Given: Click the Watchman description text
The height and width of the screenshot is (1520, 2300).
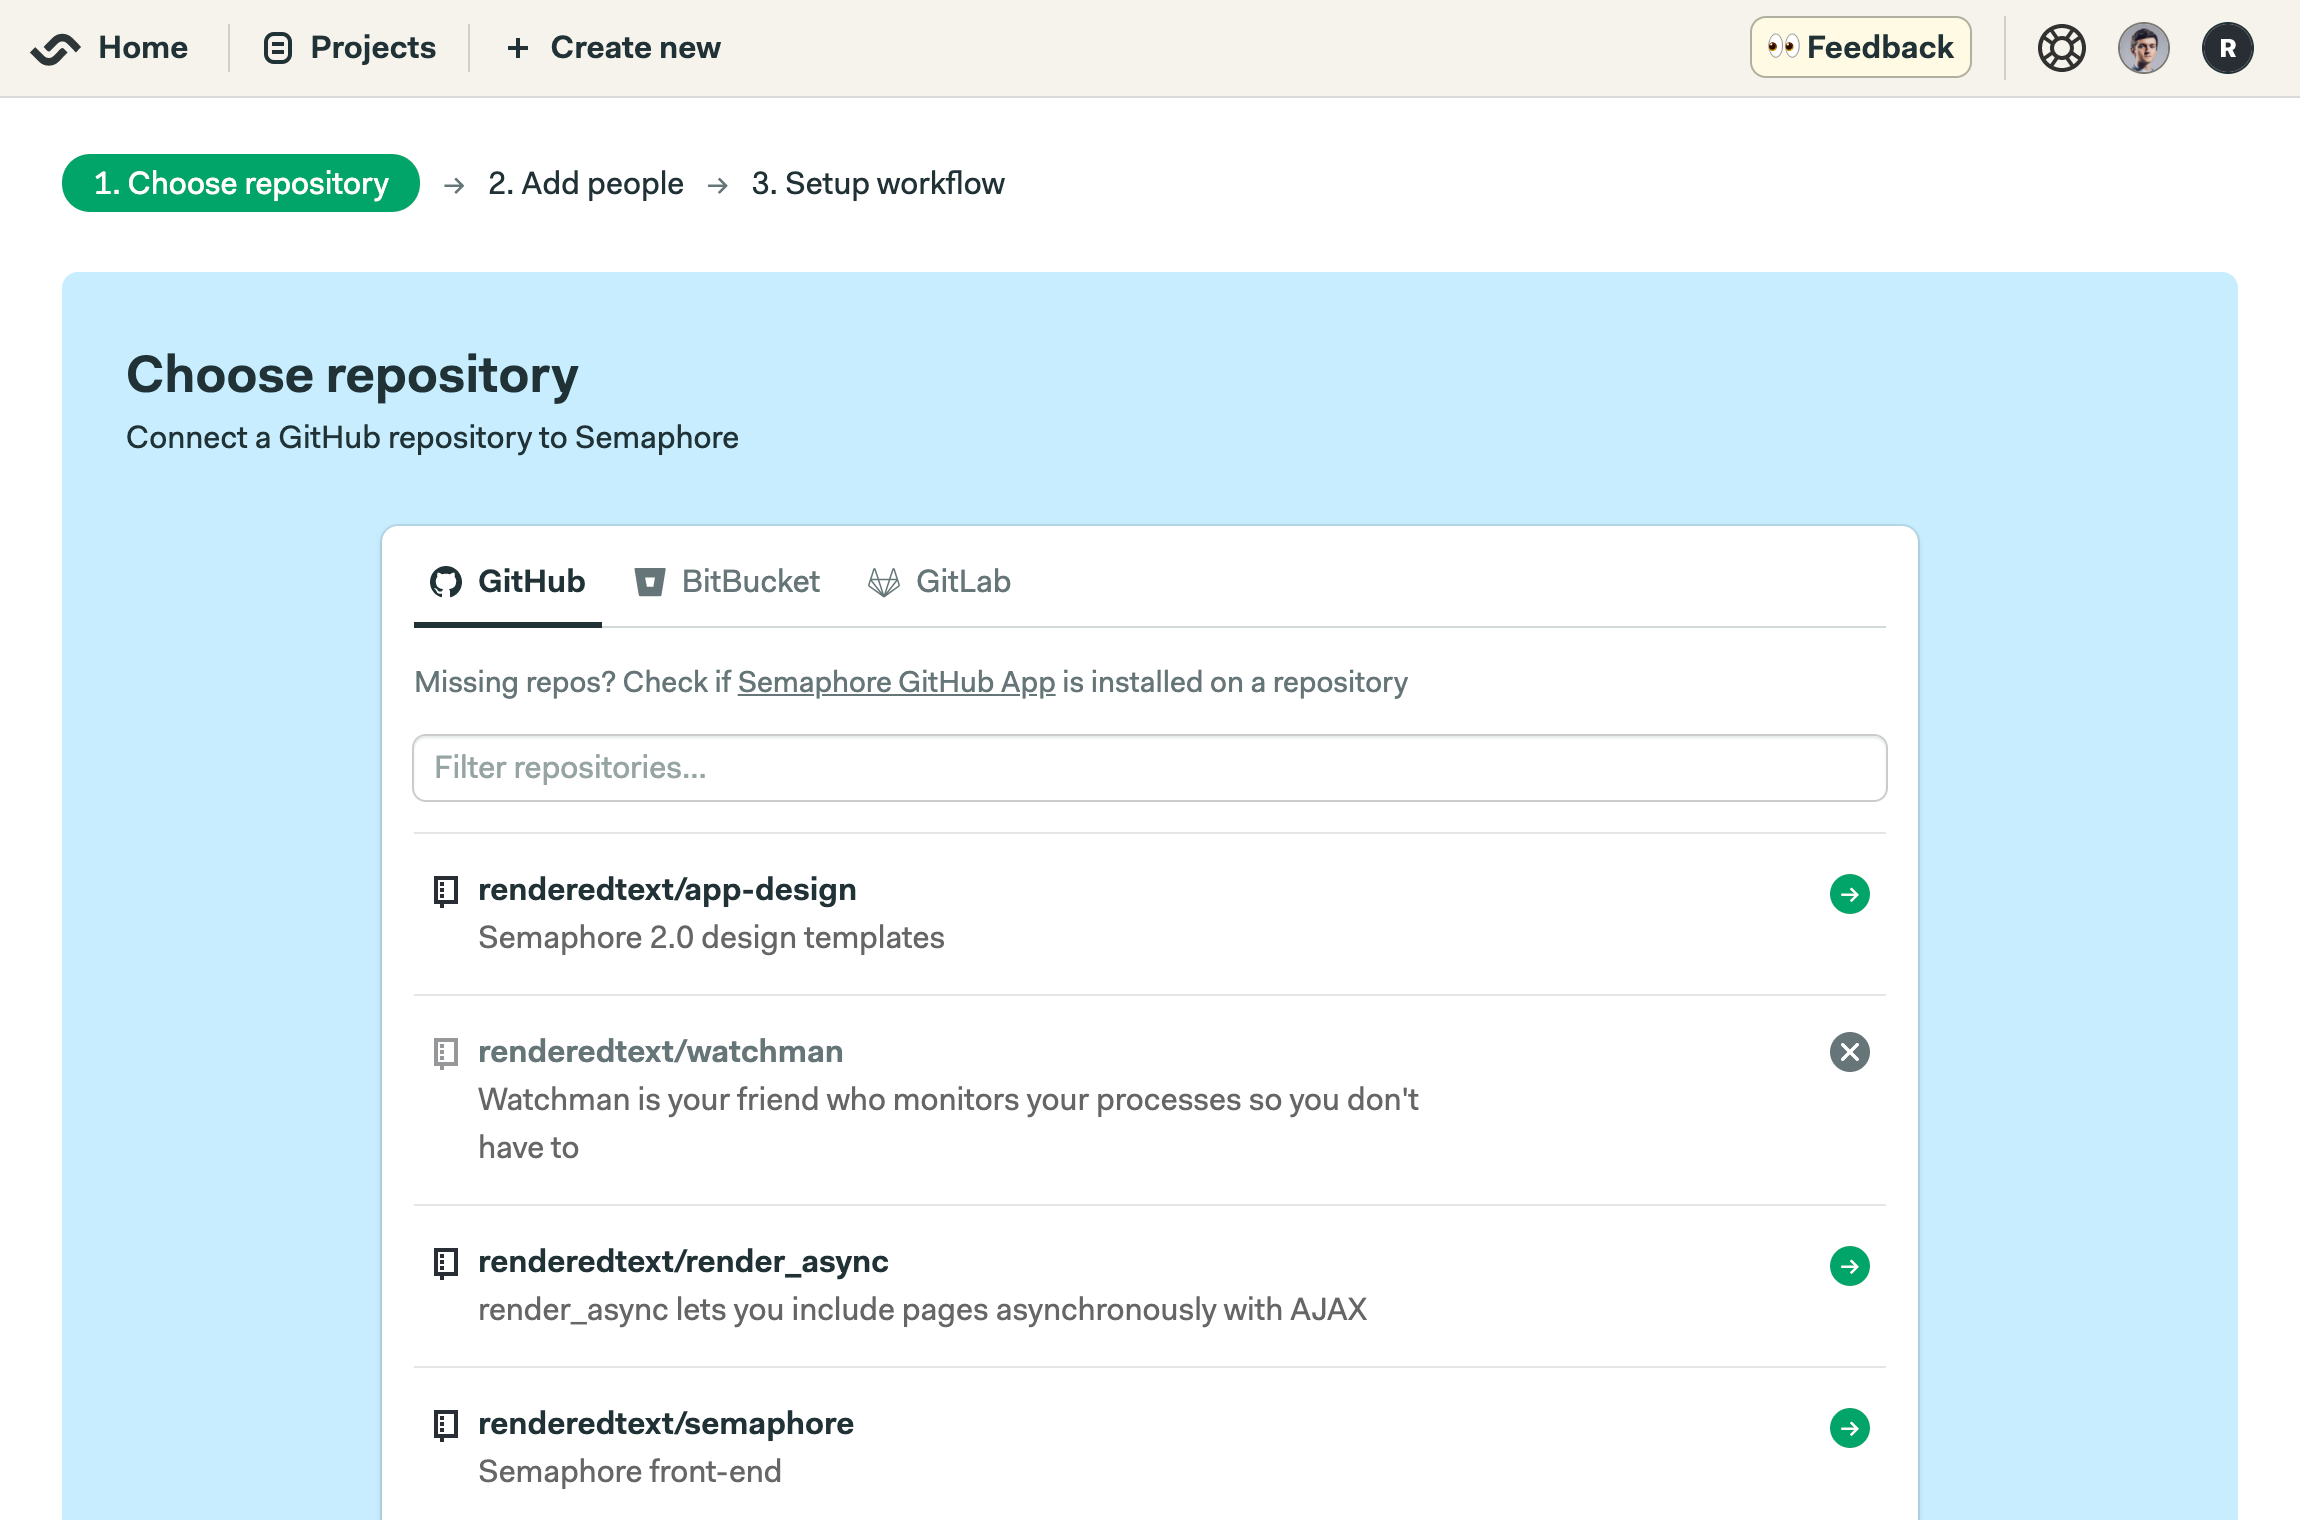Looking at the screenshot, I should tap(948, 1123).
